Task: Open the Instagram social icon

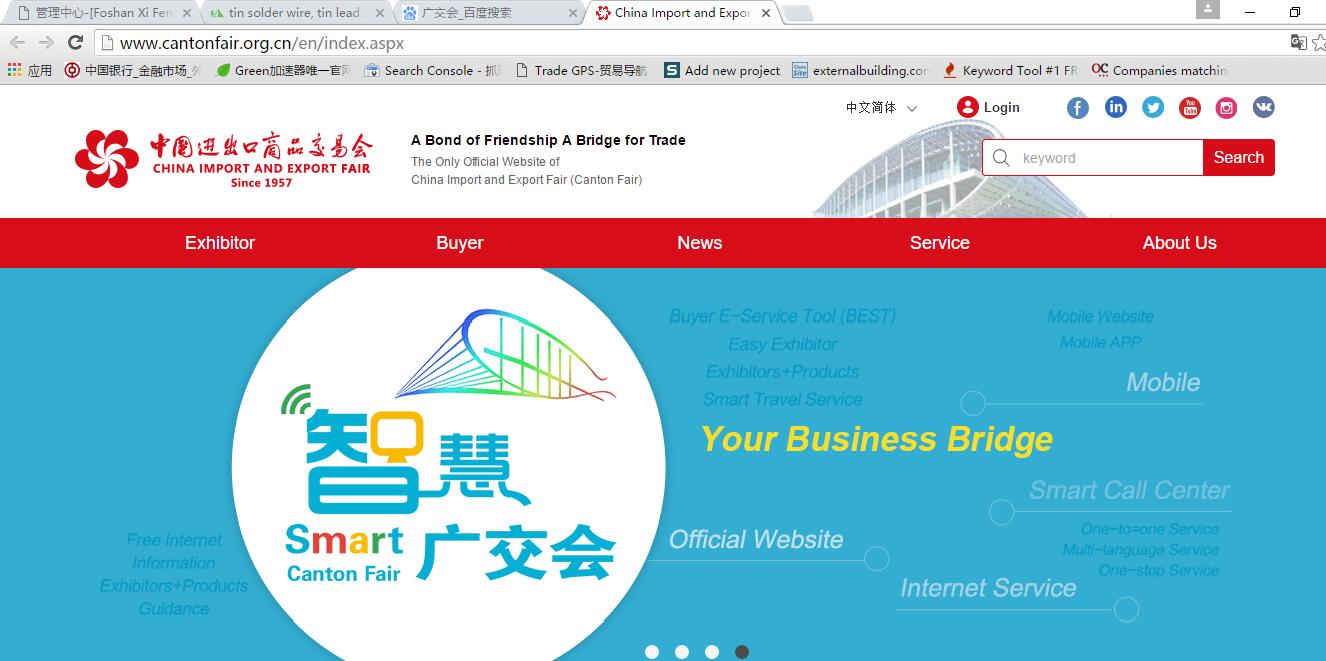Action: tap(1227, 108)
